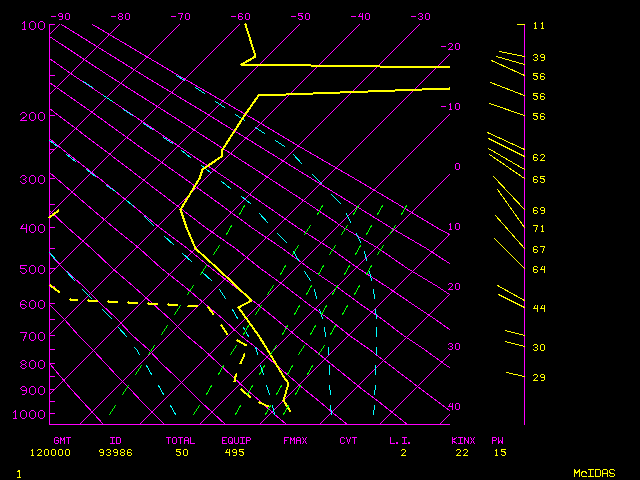Click the 700 pressure level label

33,337
